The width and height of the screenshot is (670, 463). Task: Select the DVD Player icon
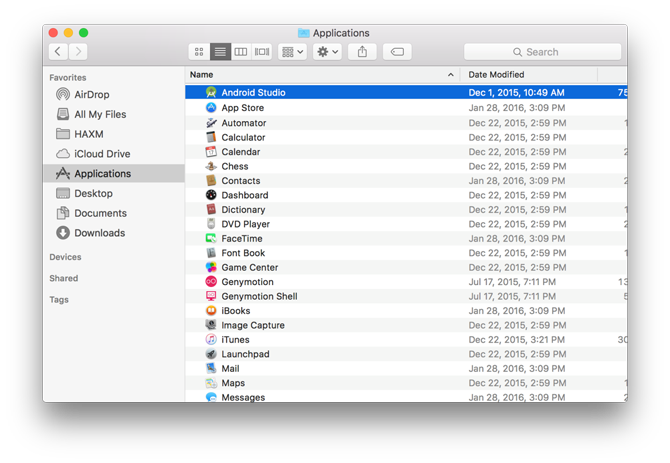click(x=211, y=224)
